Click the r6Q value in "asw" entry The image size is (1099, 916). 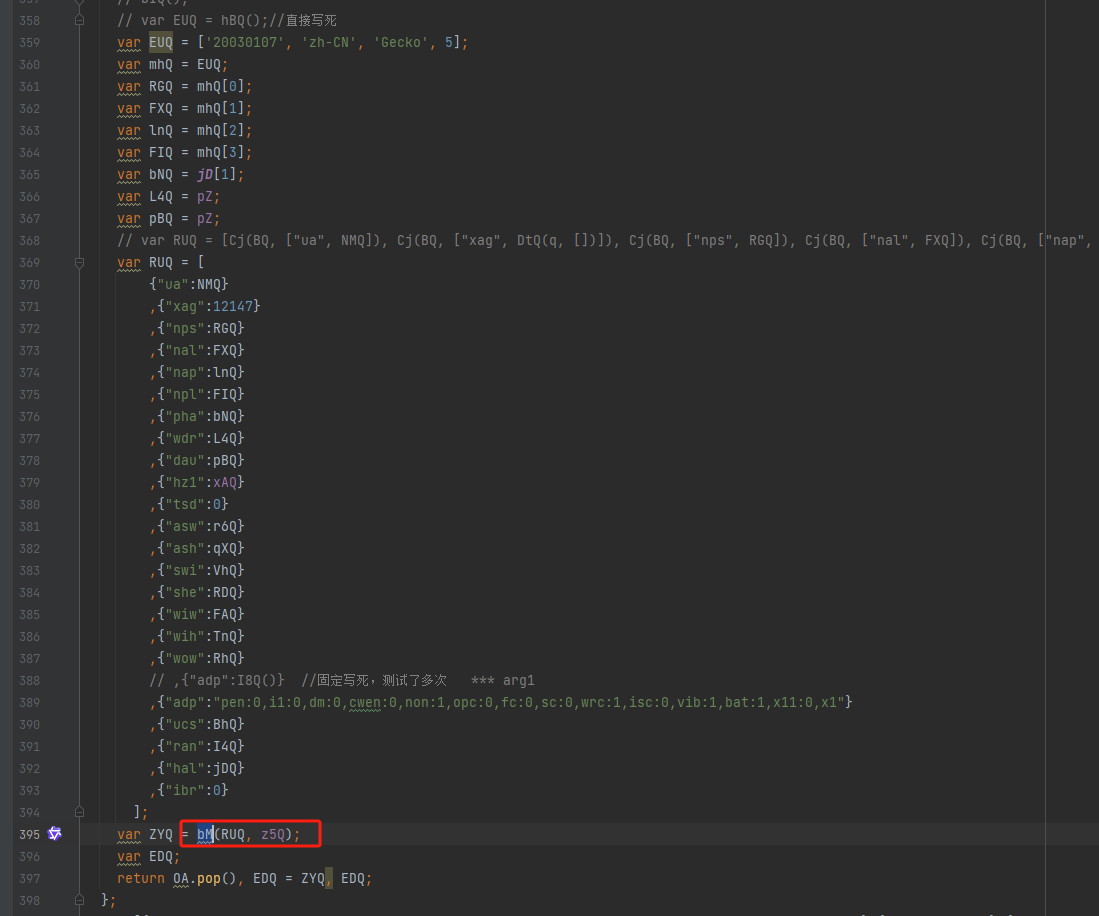(x=225, y=526)
